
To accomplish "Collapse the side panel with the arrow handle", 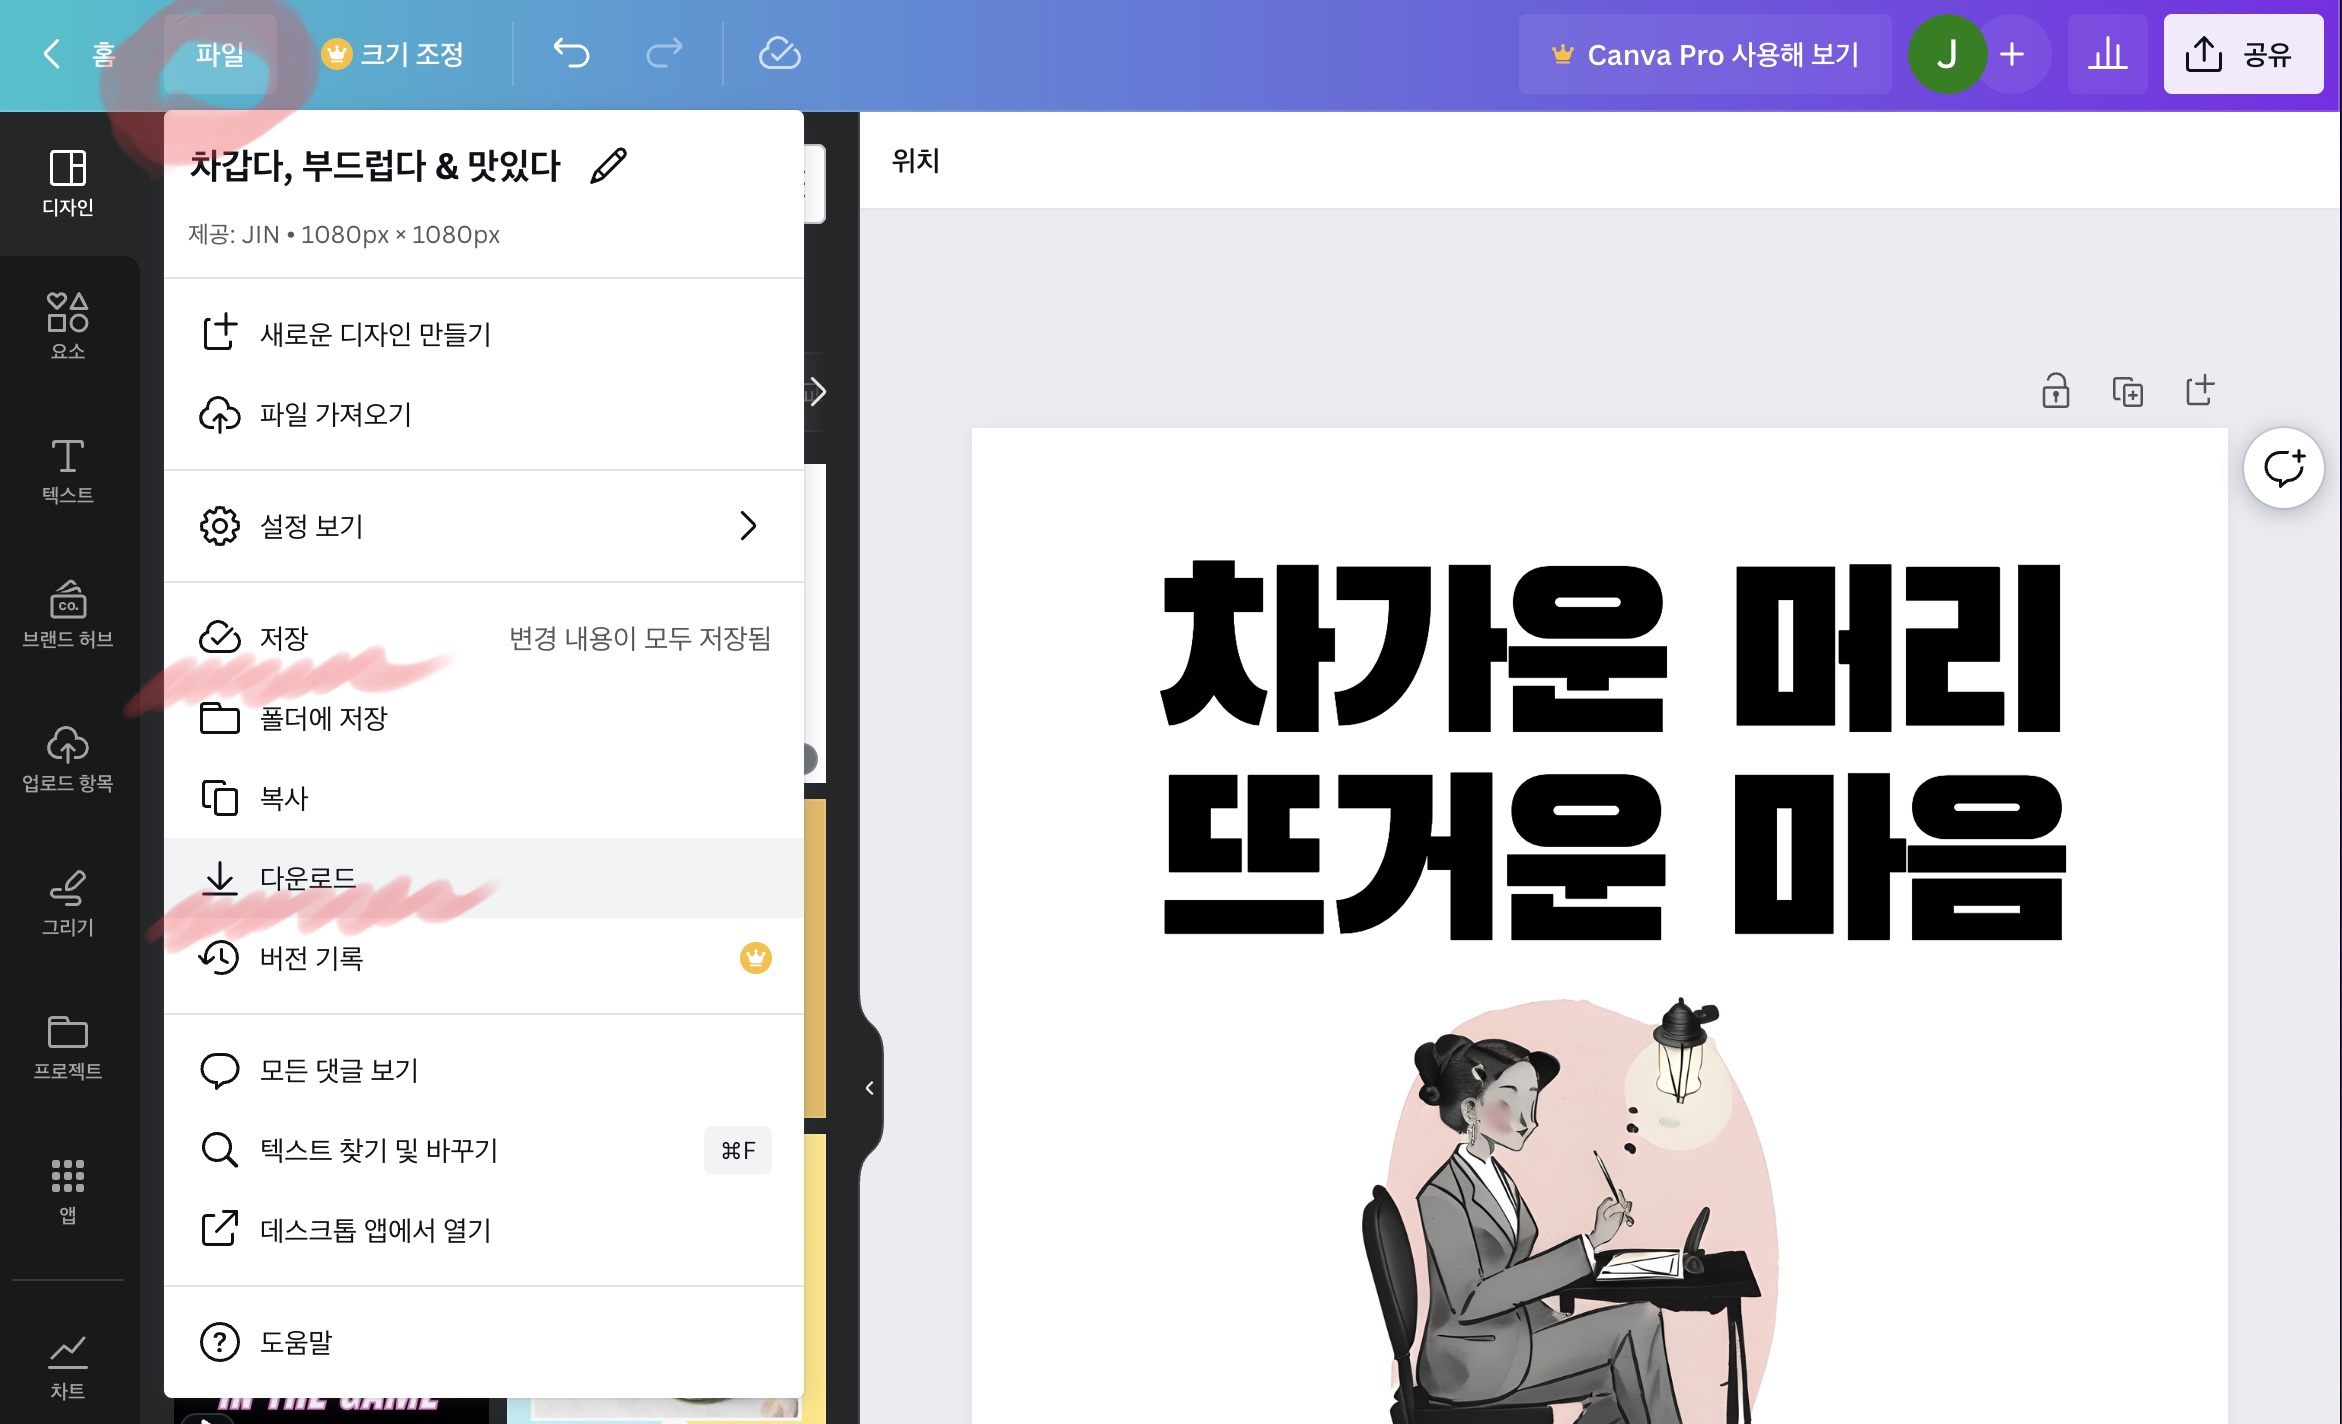I will (869, 1088).
